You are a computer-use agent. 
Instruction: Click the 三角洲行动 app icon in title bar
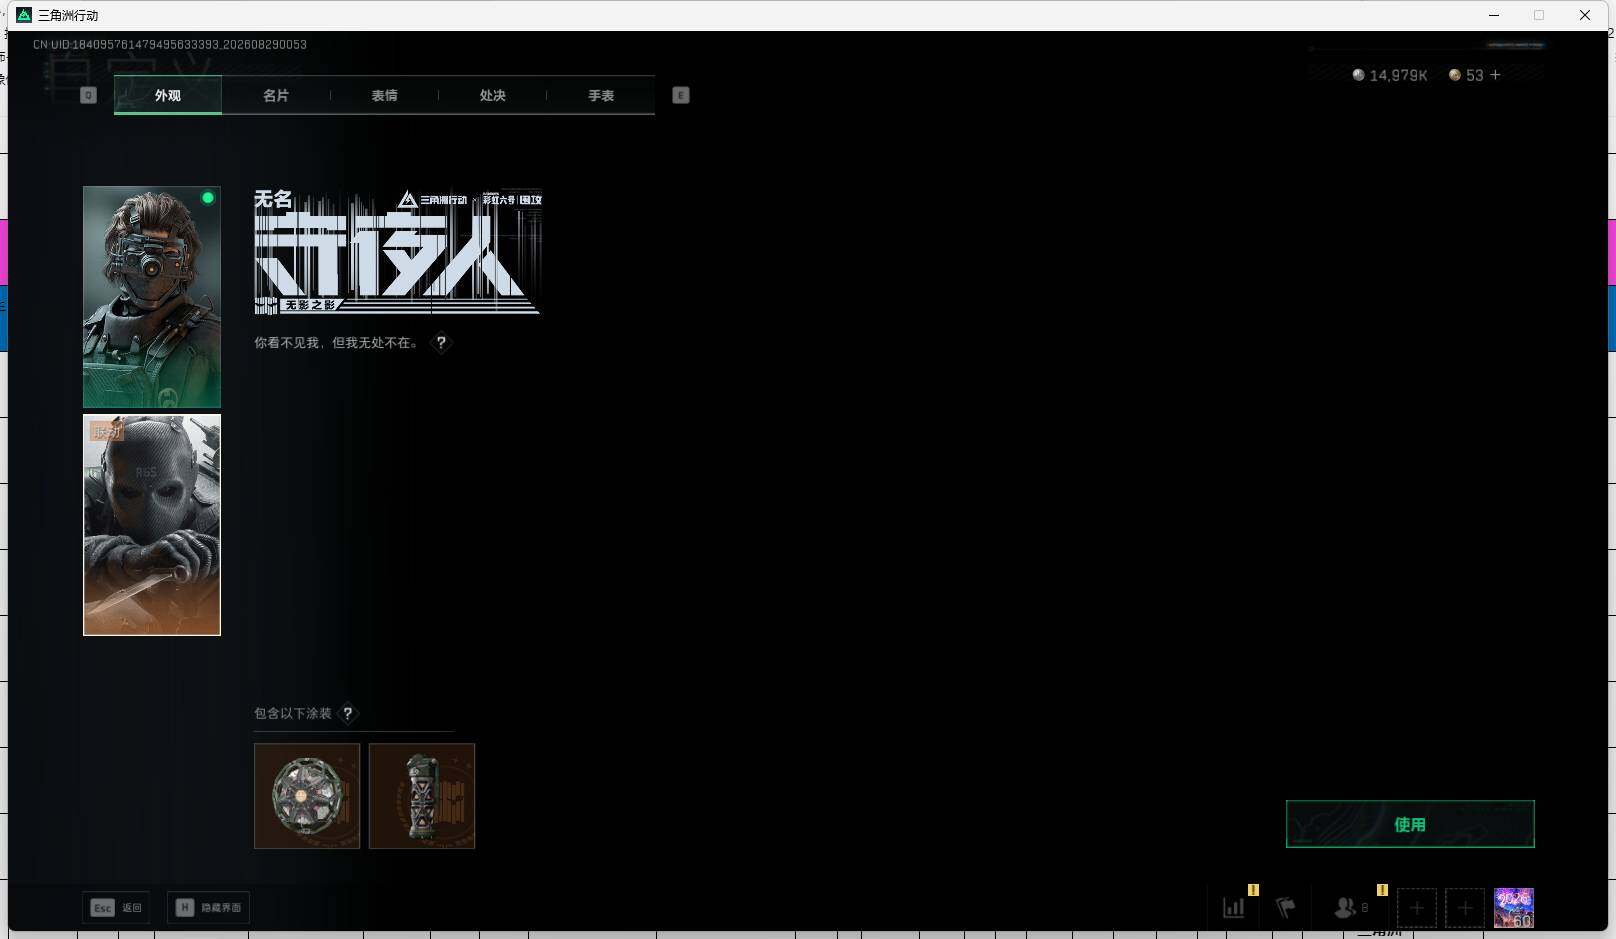(24, 15)
